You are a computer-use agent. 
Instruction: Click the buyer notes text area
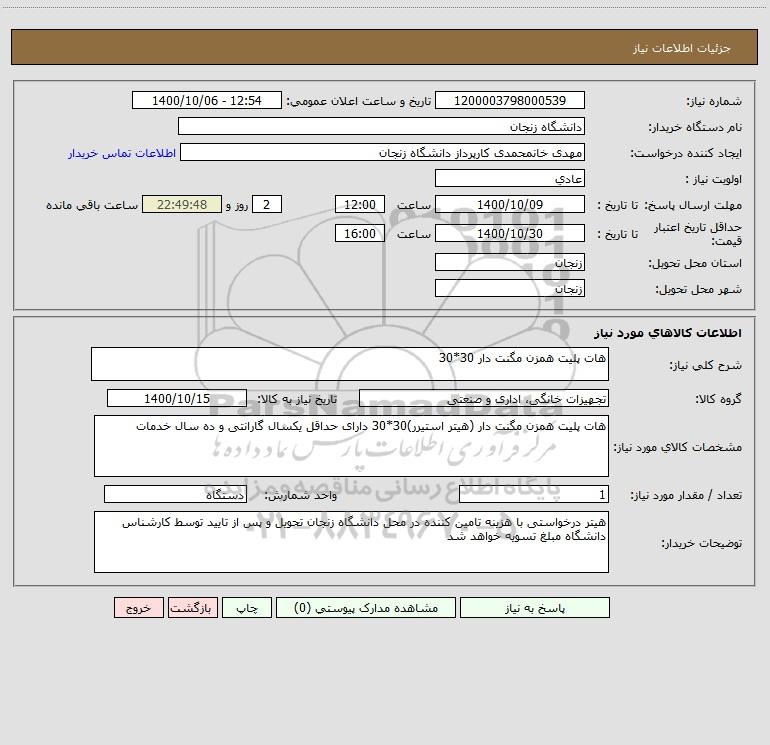(351, 542)
